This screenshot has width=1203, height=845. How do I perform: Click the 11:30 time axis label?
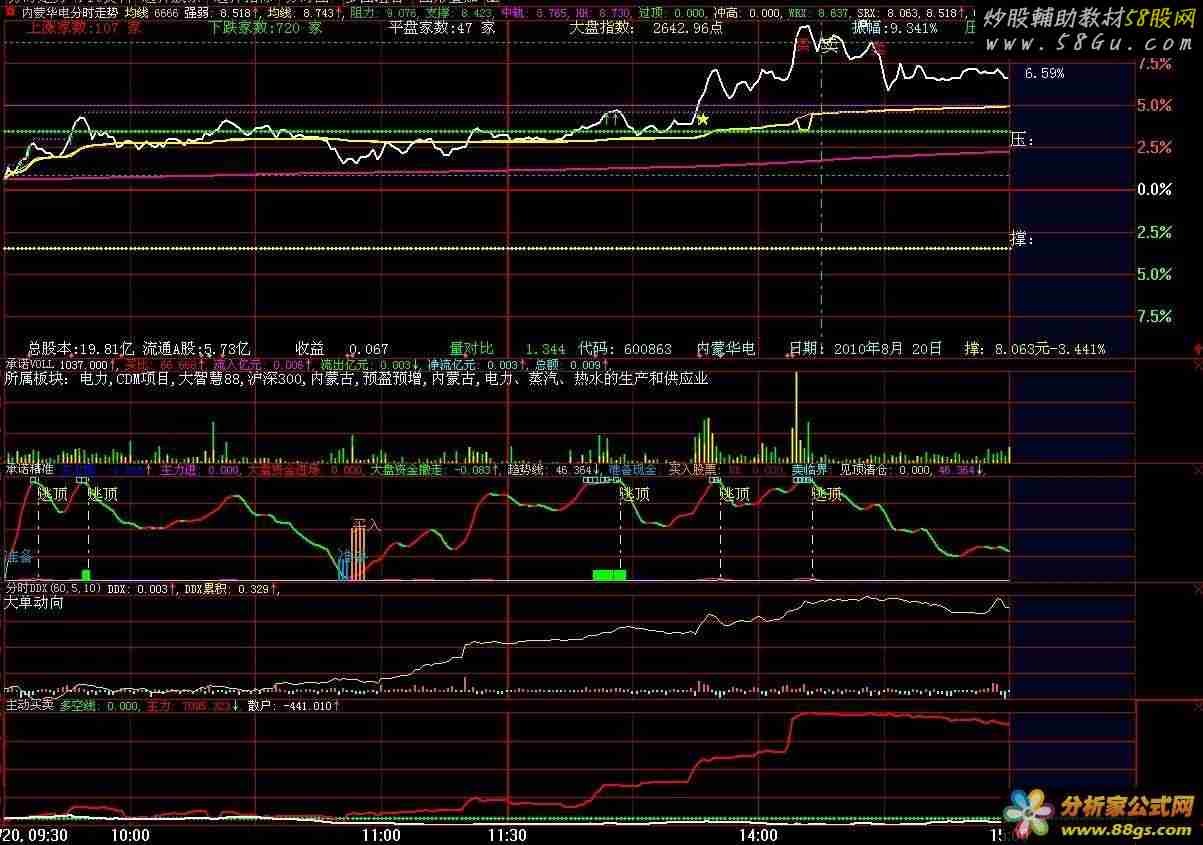pyautogui.click(x=507, y=834)
